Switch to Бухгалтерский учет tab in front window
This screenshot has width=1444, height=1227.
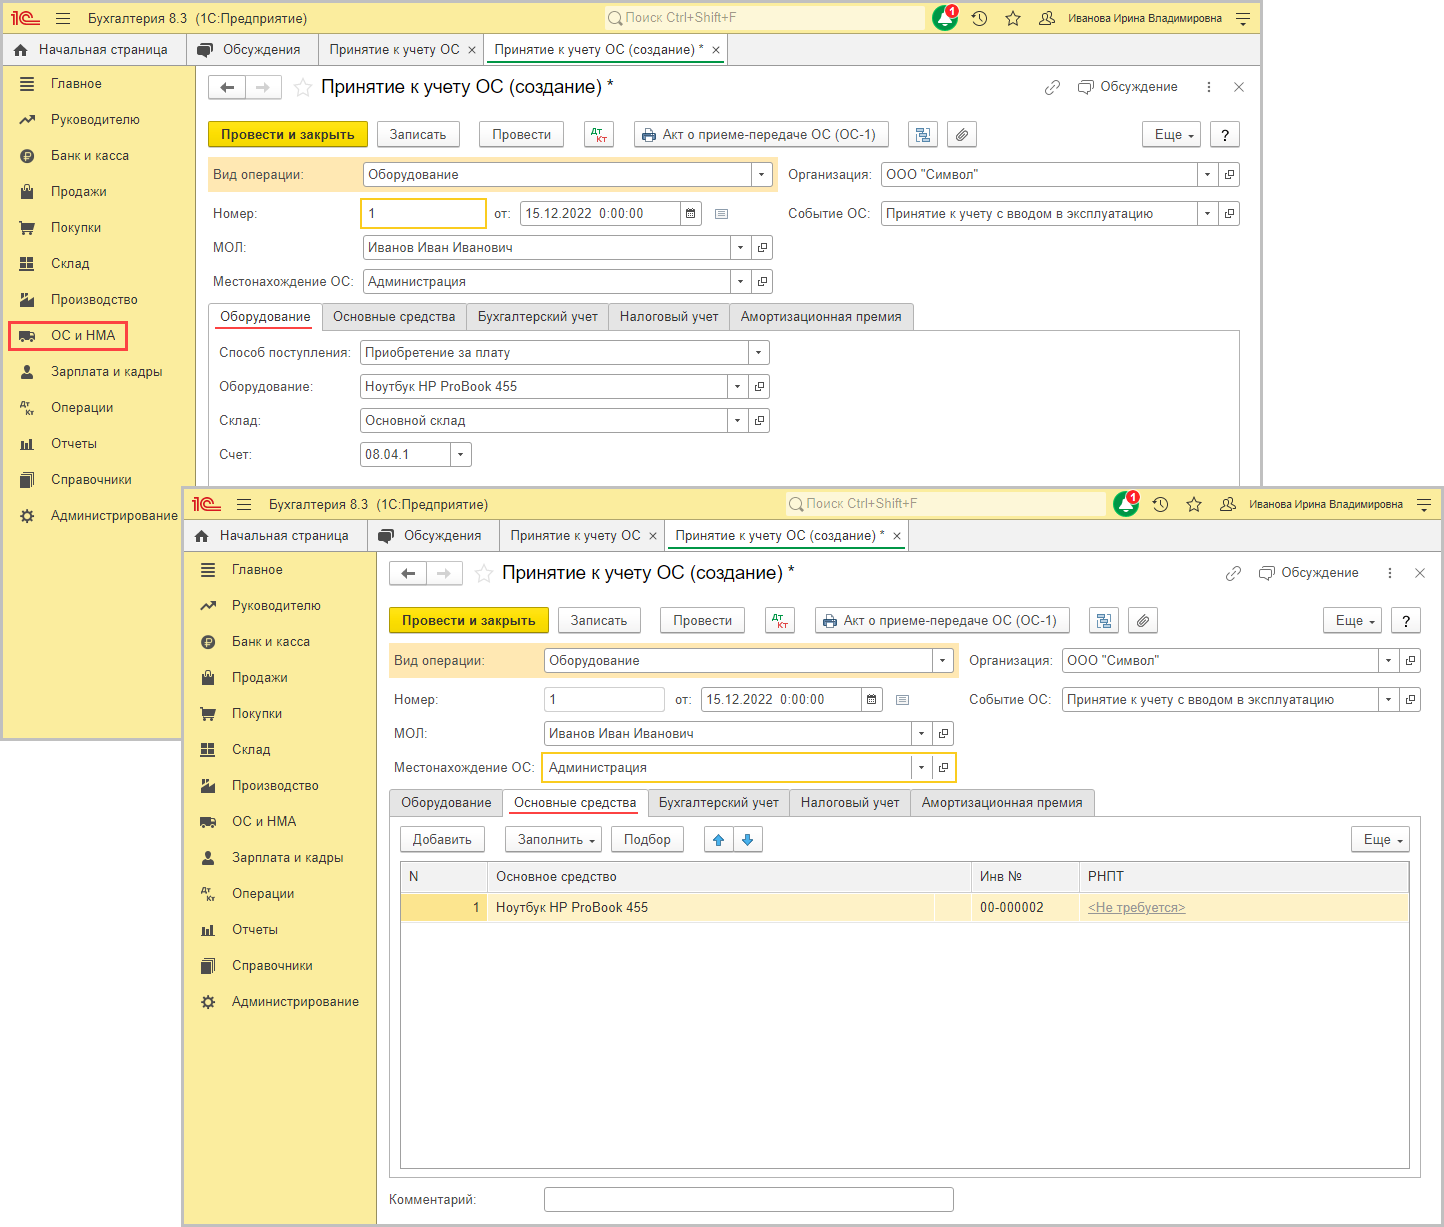click(718, 802)
